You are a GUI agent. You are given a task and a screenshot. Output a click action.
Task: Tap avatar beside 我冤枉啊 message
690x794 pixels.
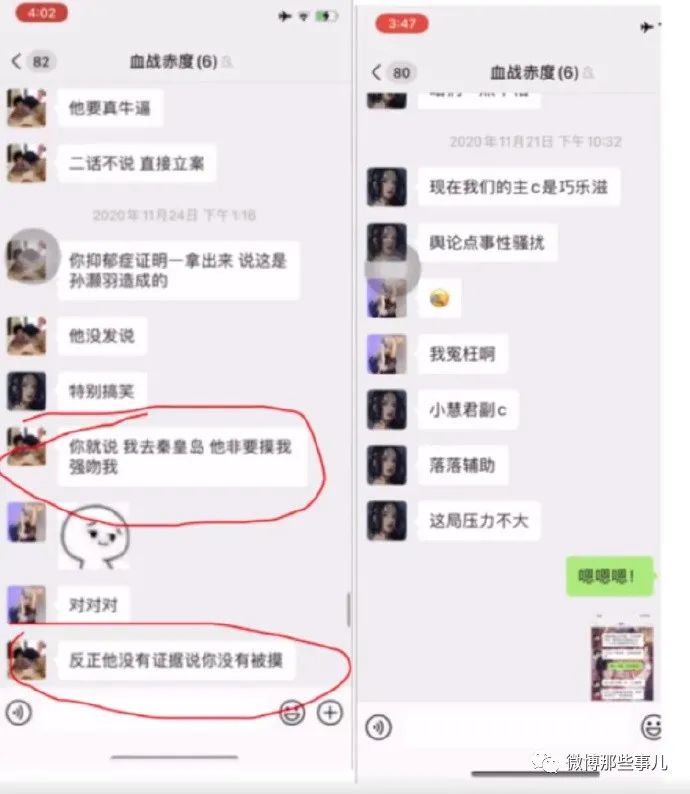pyautogui.click(x=387, y=354)
